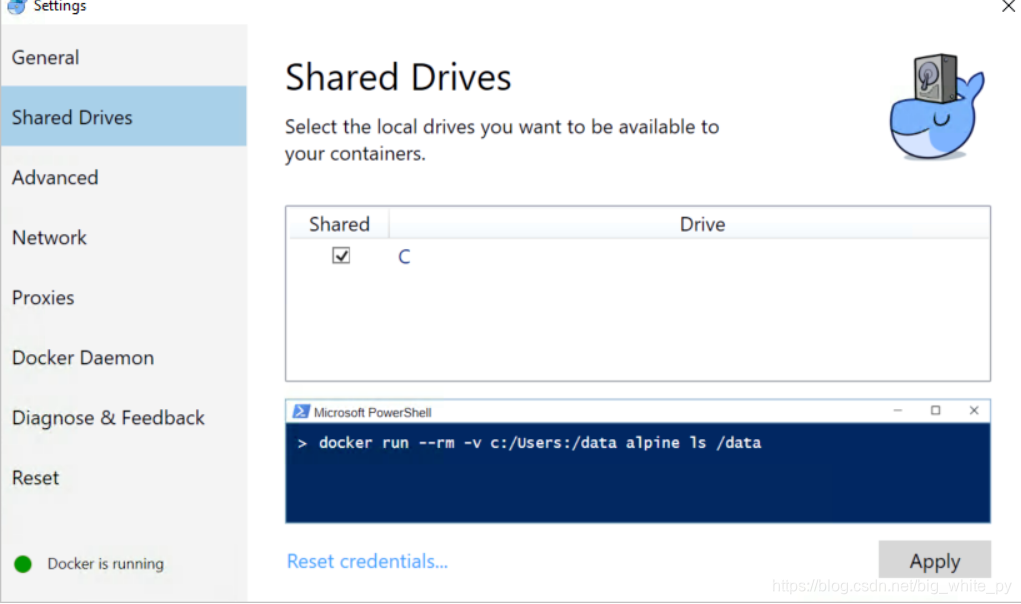Open Diagnose & Feedback section

click(x=124, y=417)
